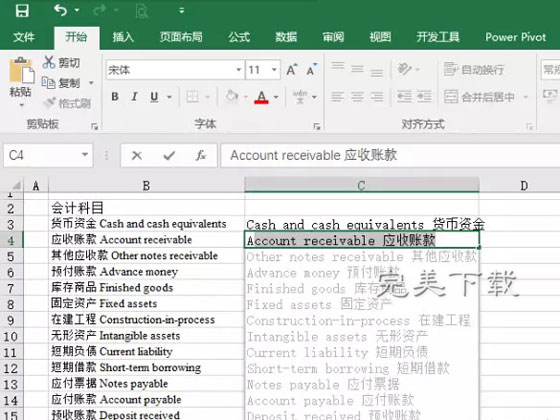Switch to the 插入 ribbon tab
The image size is (560, 420).
pos(123,37)
